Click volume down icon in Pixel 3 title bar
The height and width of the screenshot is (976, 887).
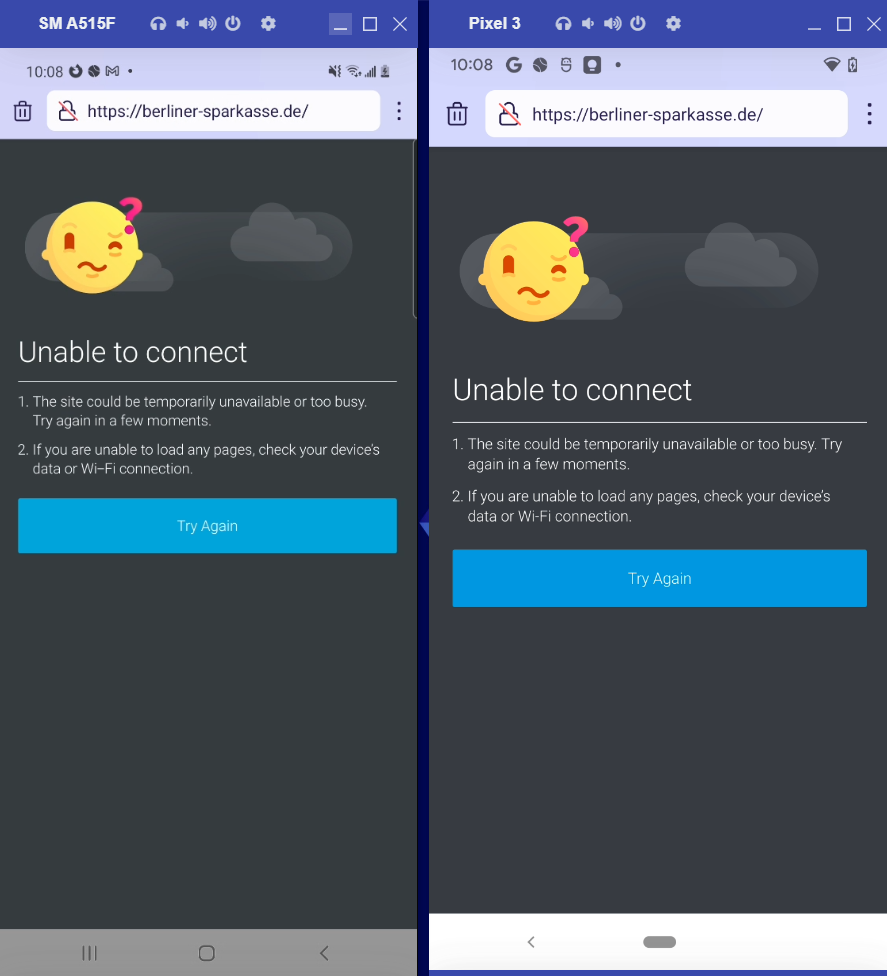(588, 24)
